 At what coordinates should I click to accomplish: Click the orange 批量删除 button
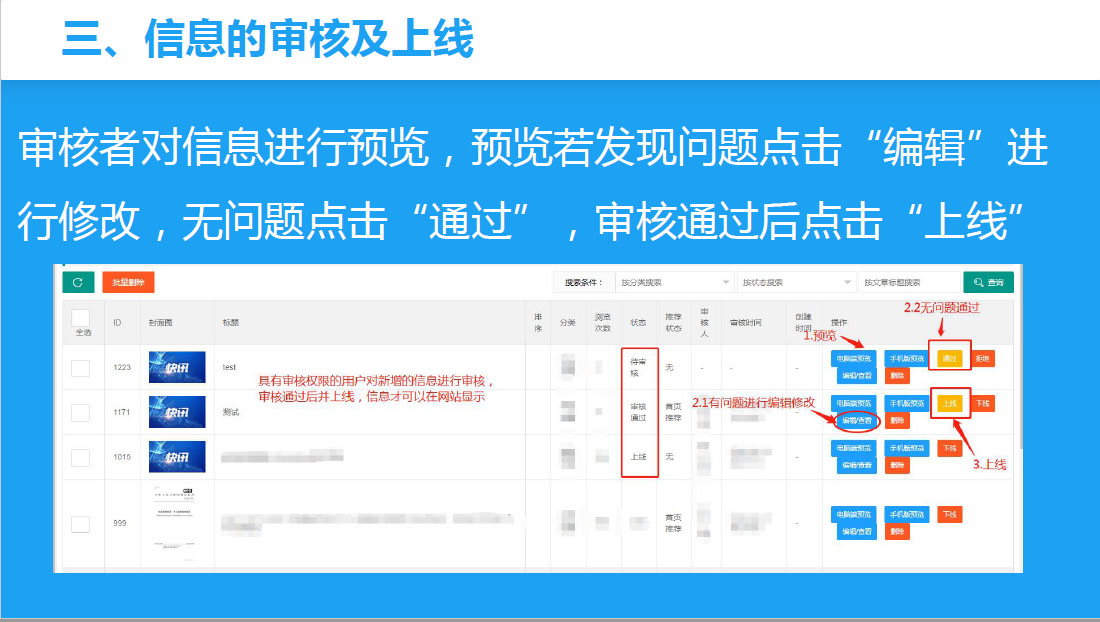coord(128,283)
